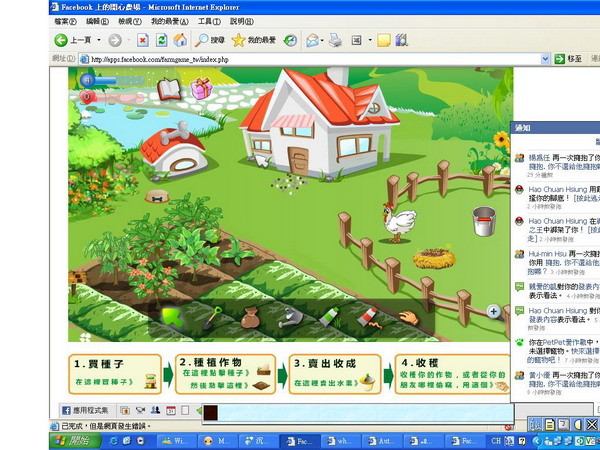The height and width of the screenshot is (450, 600).
Task: Click the IE Forward arrow button
Action: point(115,40)
